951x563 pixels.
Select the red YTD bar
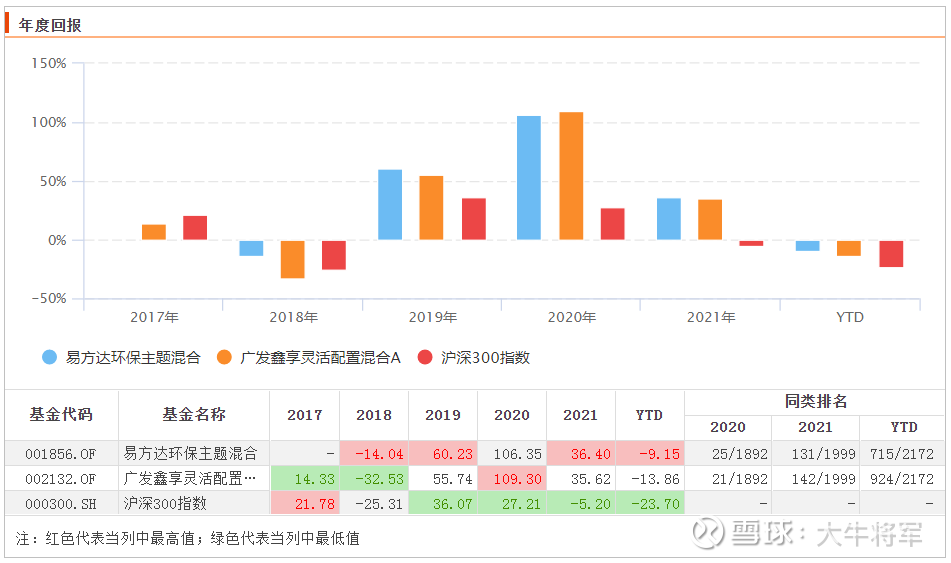(891, 254)
